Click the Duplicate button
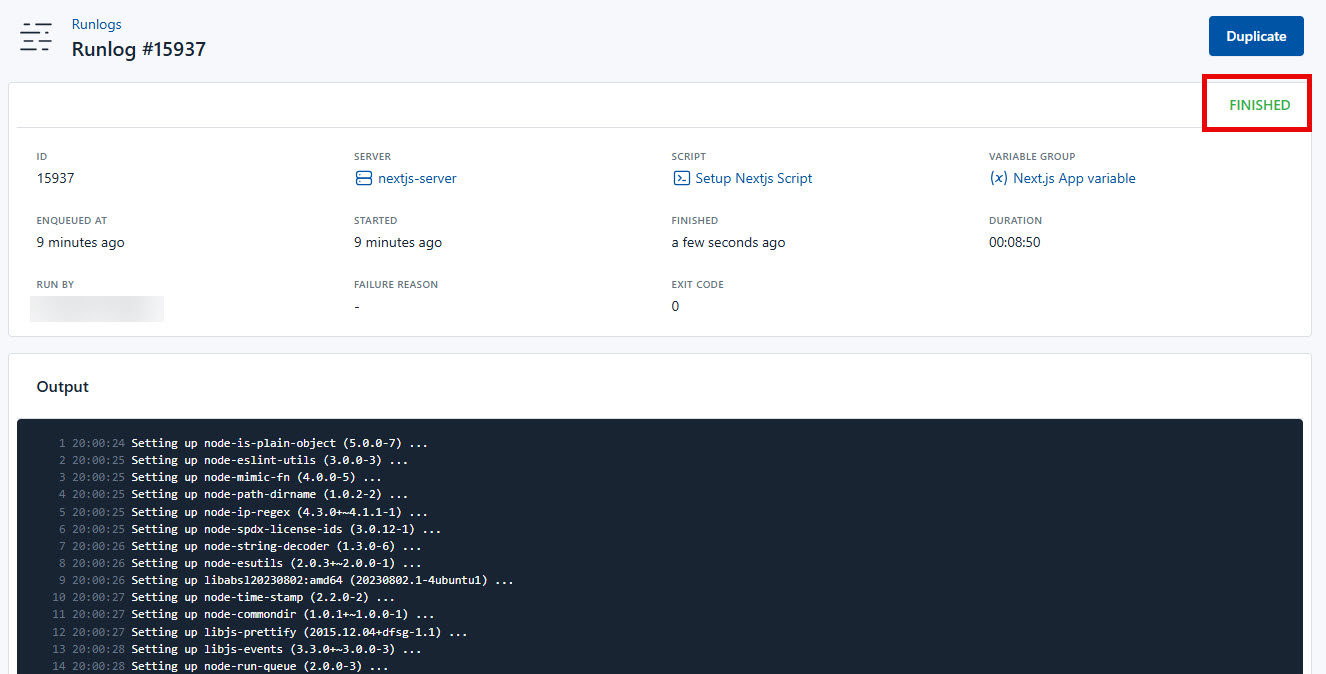 pyautogui.click(x=1256, y=35)
